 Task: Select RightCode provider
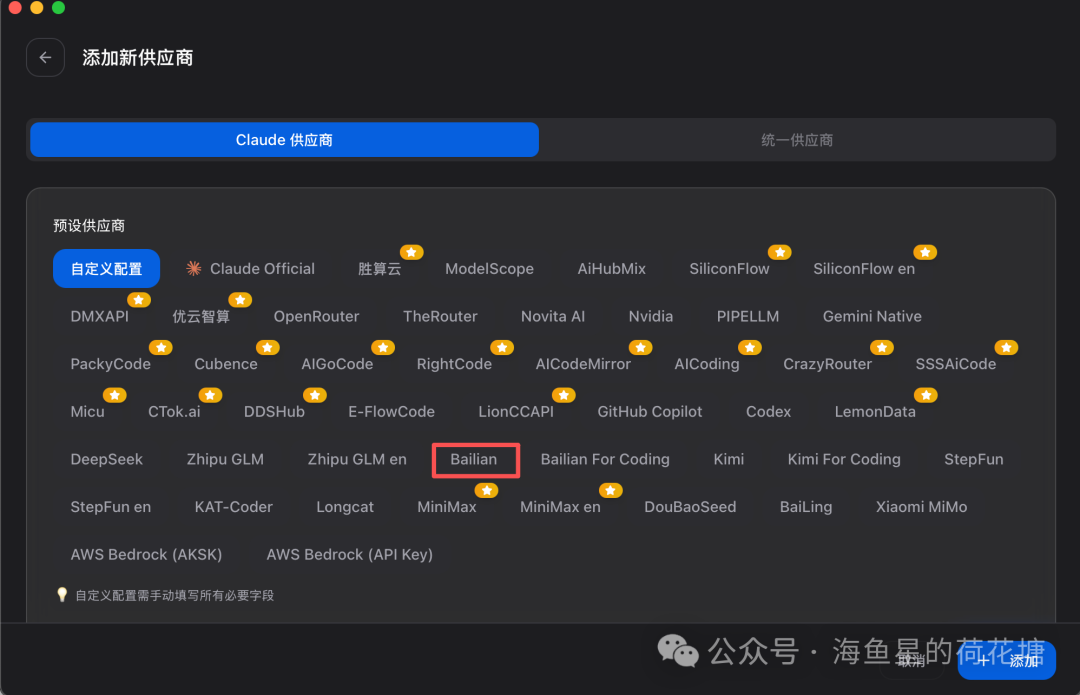click(455, 364)
